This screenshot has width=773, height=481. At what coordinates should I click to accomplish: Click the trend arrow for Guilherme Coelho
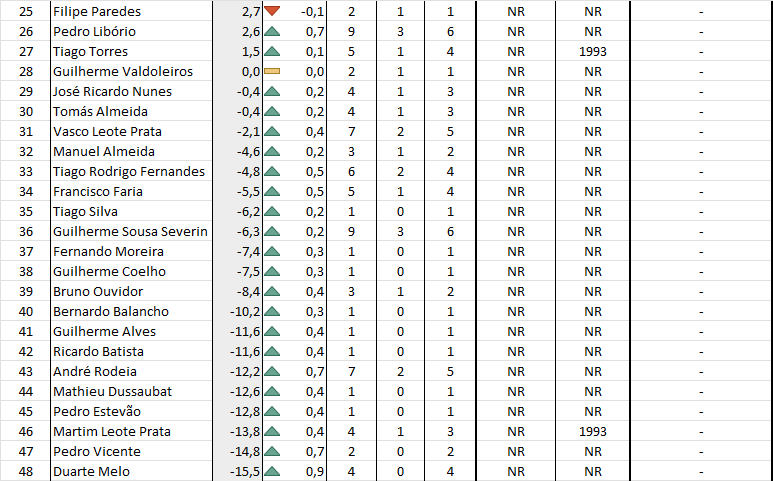point(272,272)
